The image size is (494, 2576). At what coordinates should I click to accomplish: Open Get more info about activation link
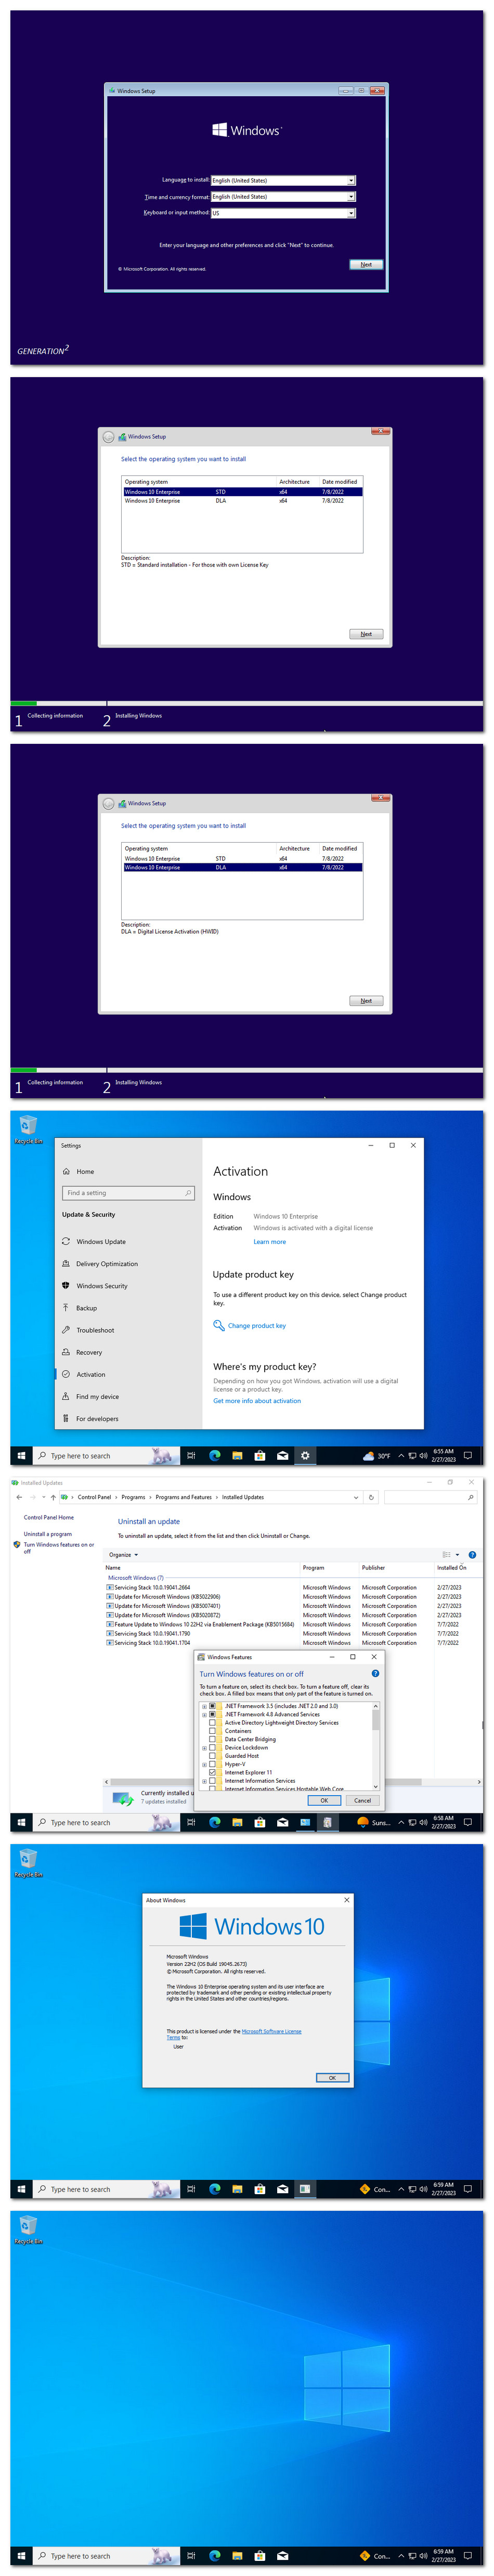coord(257,1401)
